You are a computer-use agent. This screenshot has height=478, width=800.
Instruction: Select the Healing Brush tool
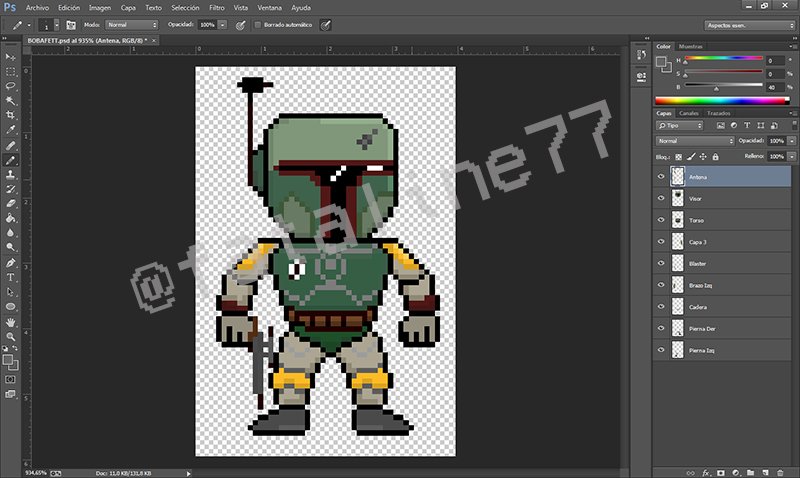10,145
